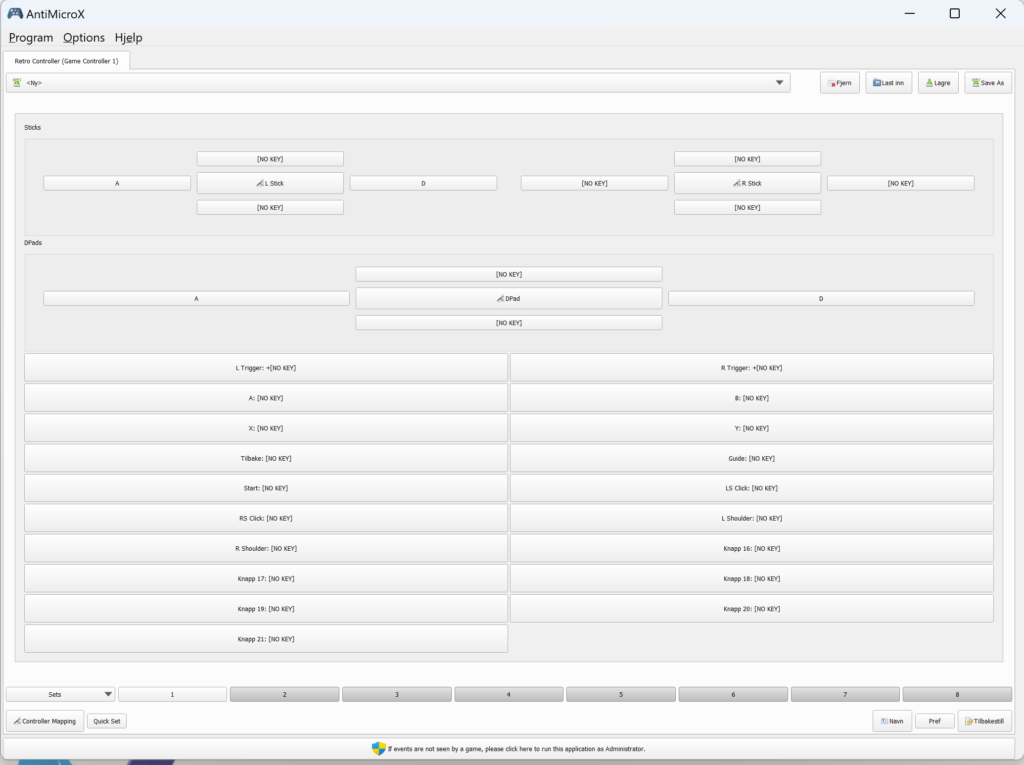Click the Guide: [NO KEY] button
The image size is (1024, 765).
point(752,459)
